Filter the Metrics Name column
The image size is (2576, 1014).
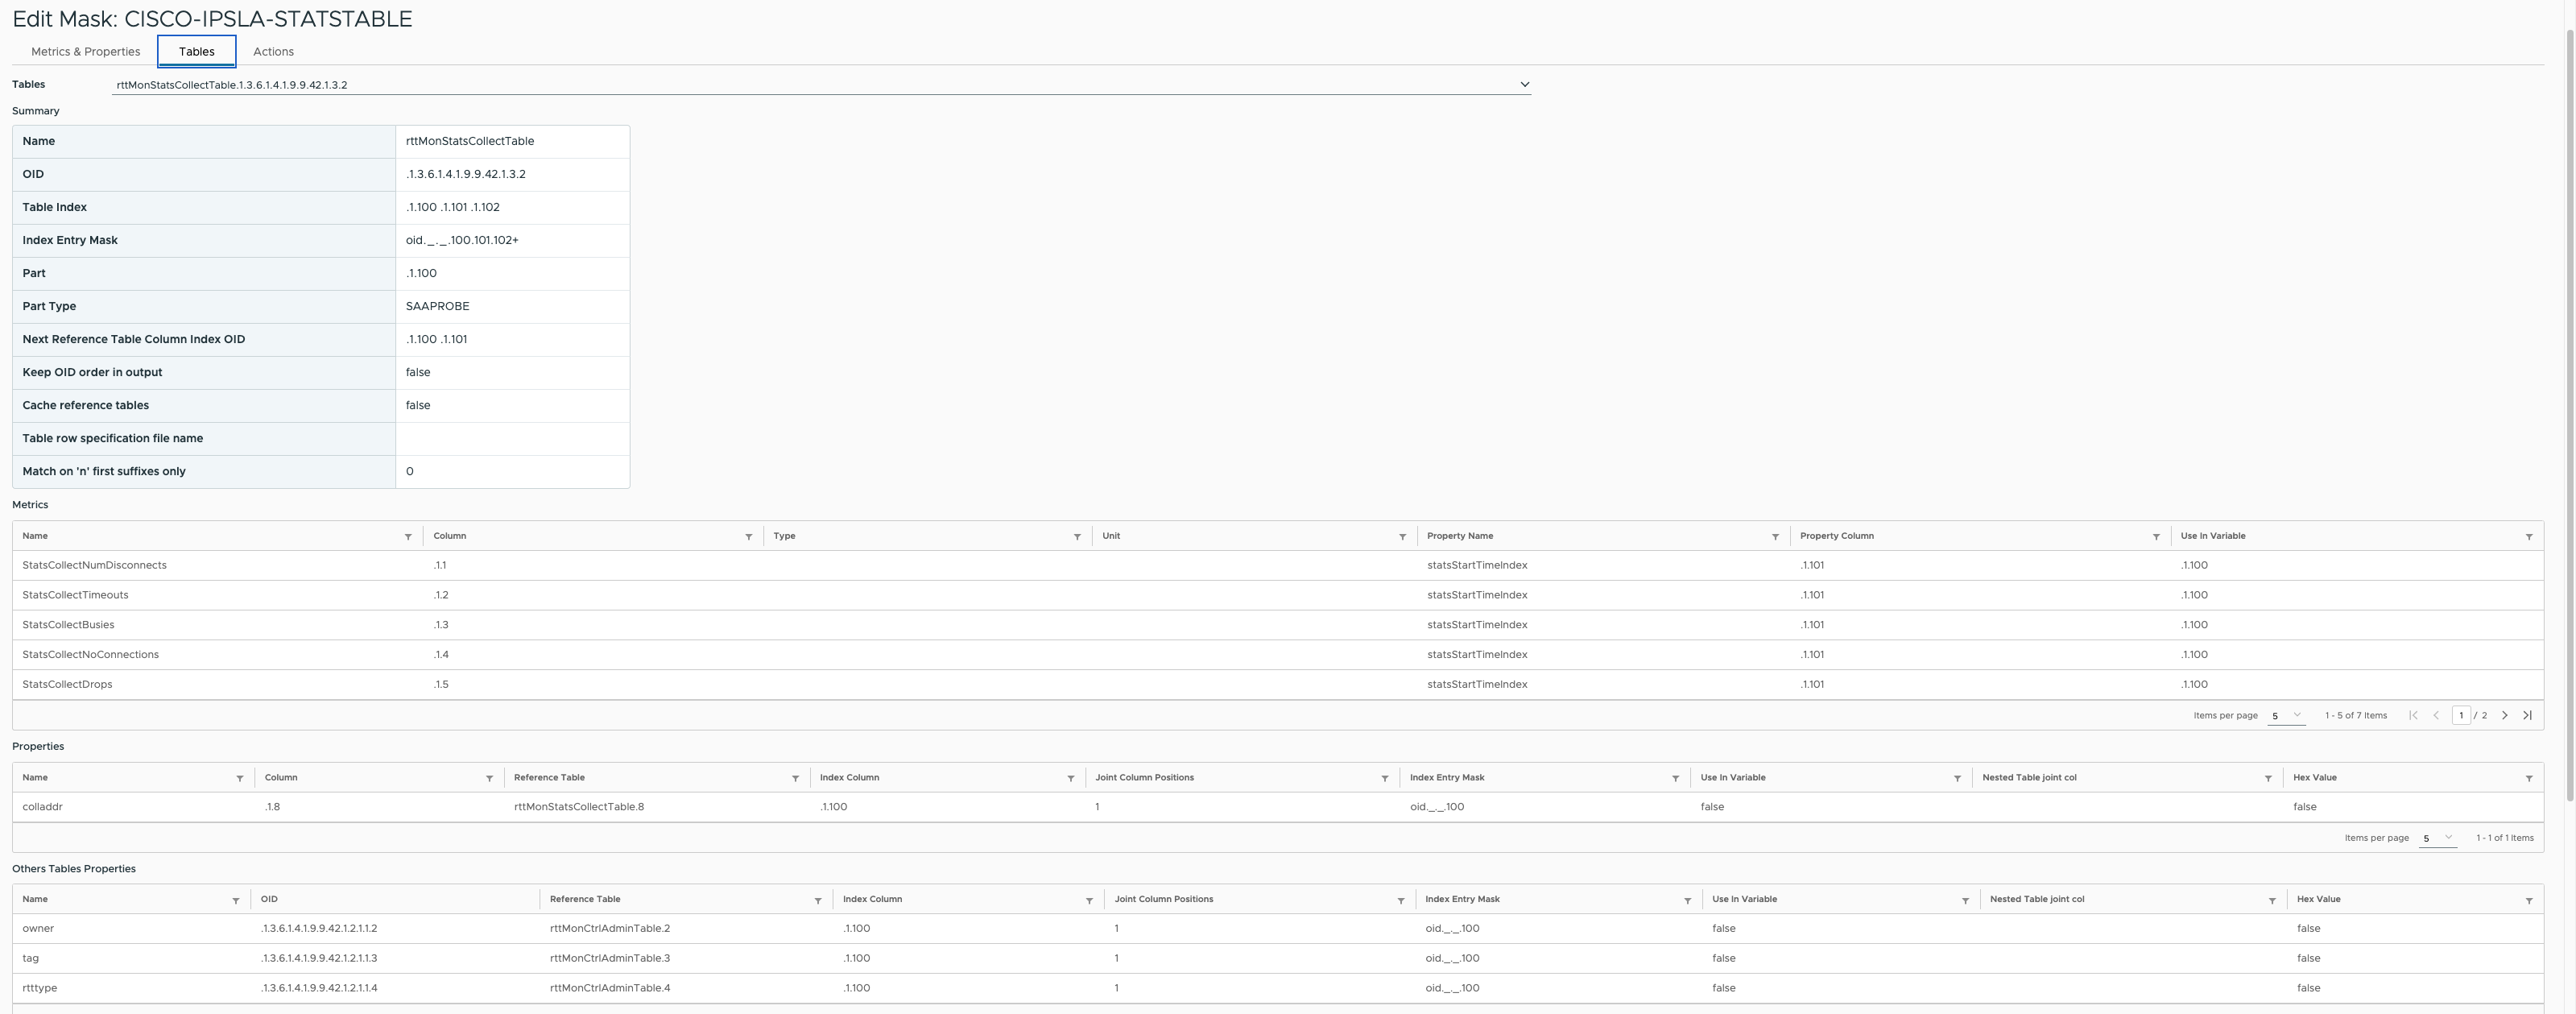[408, 537]
